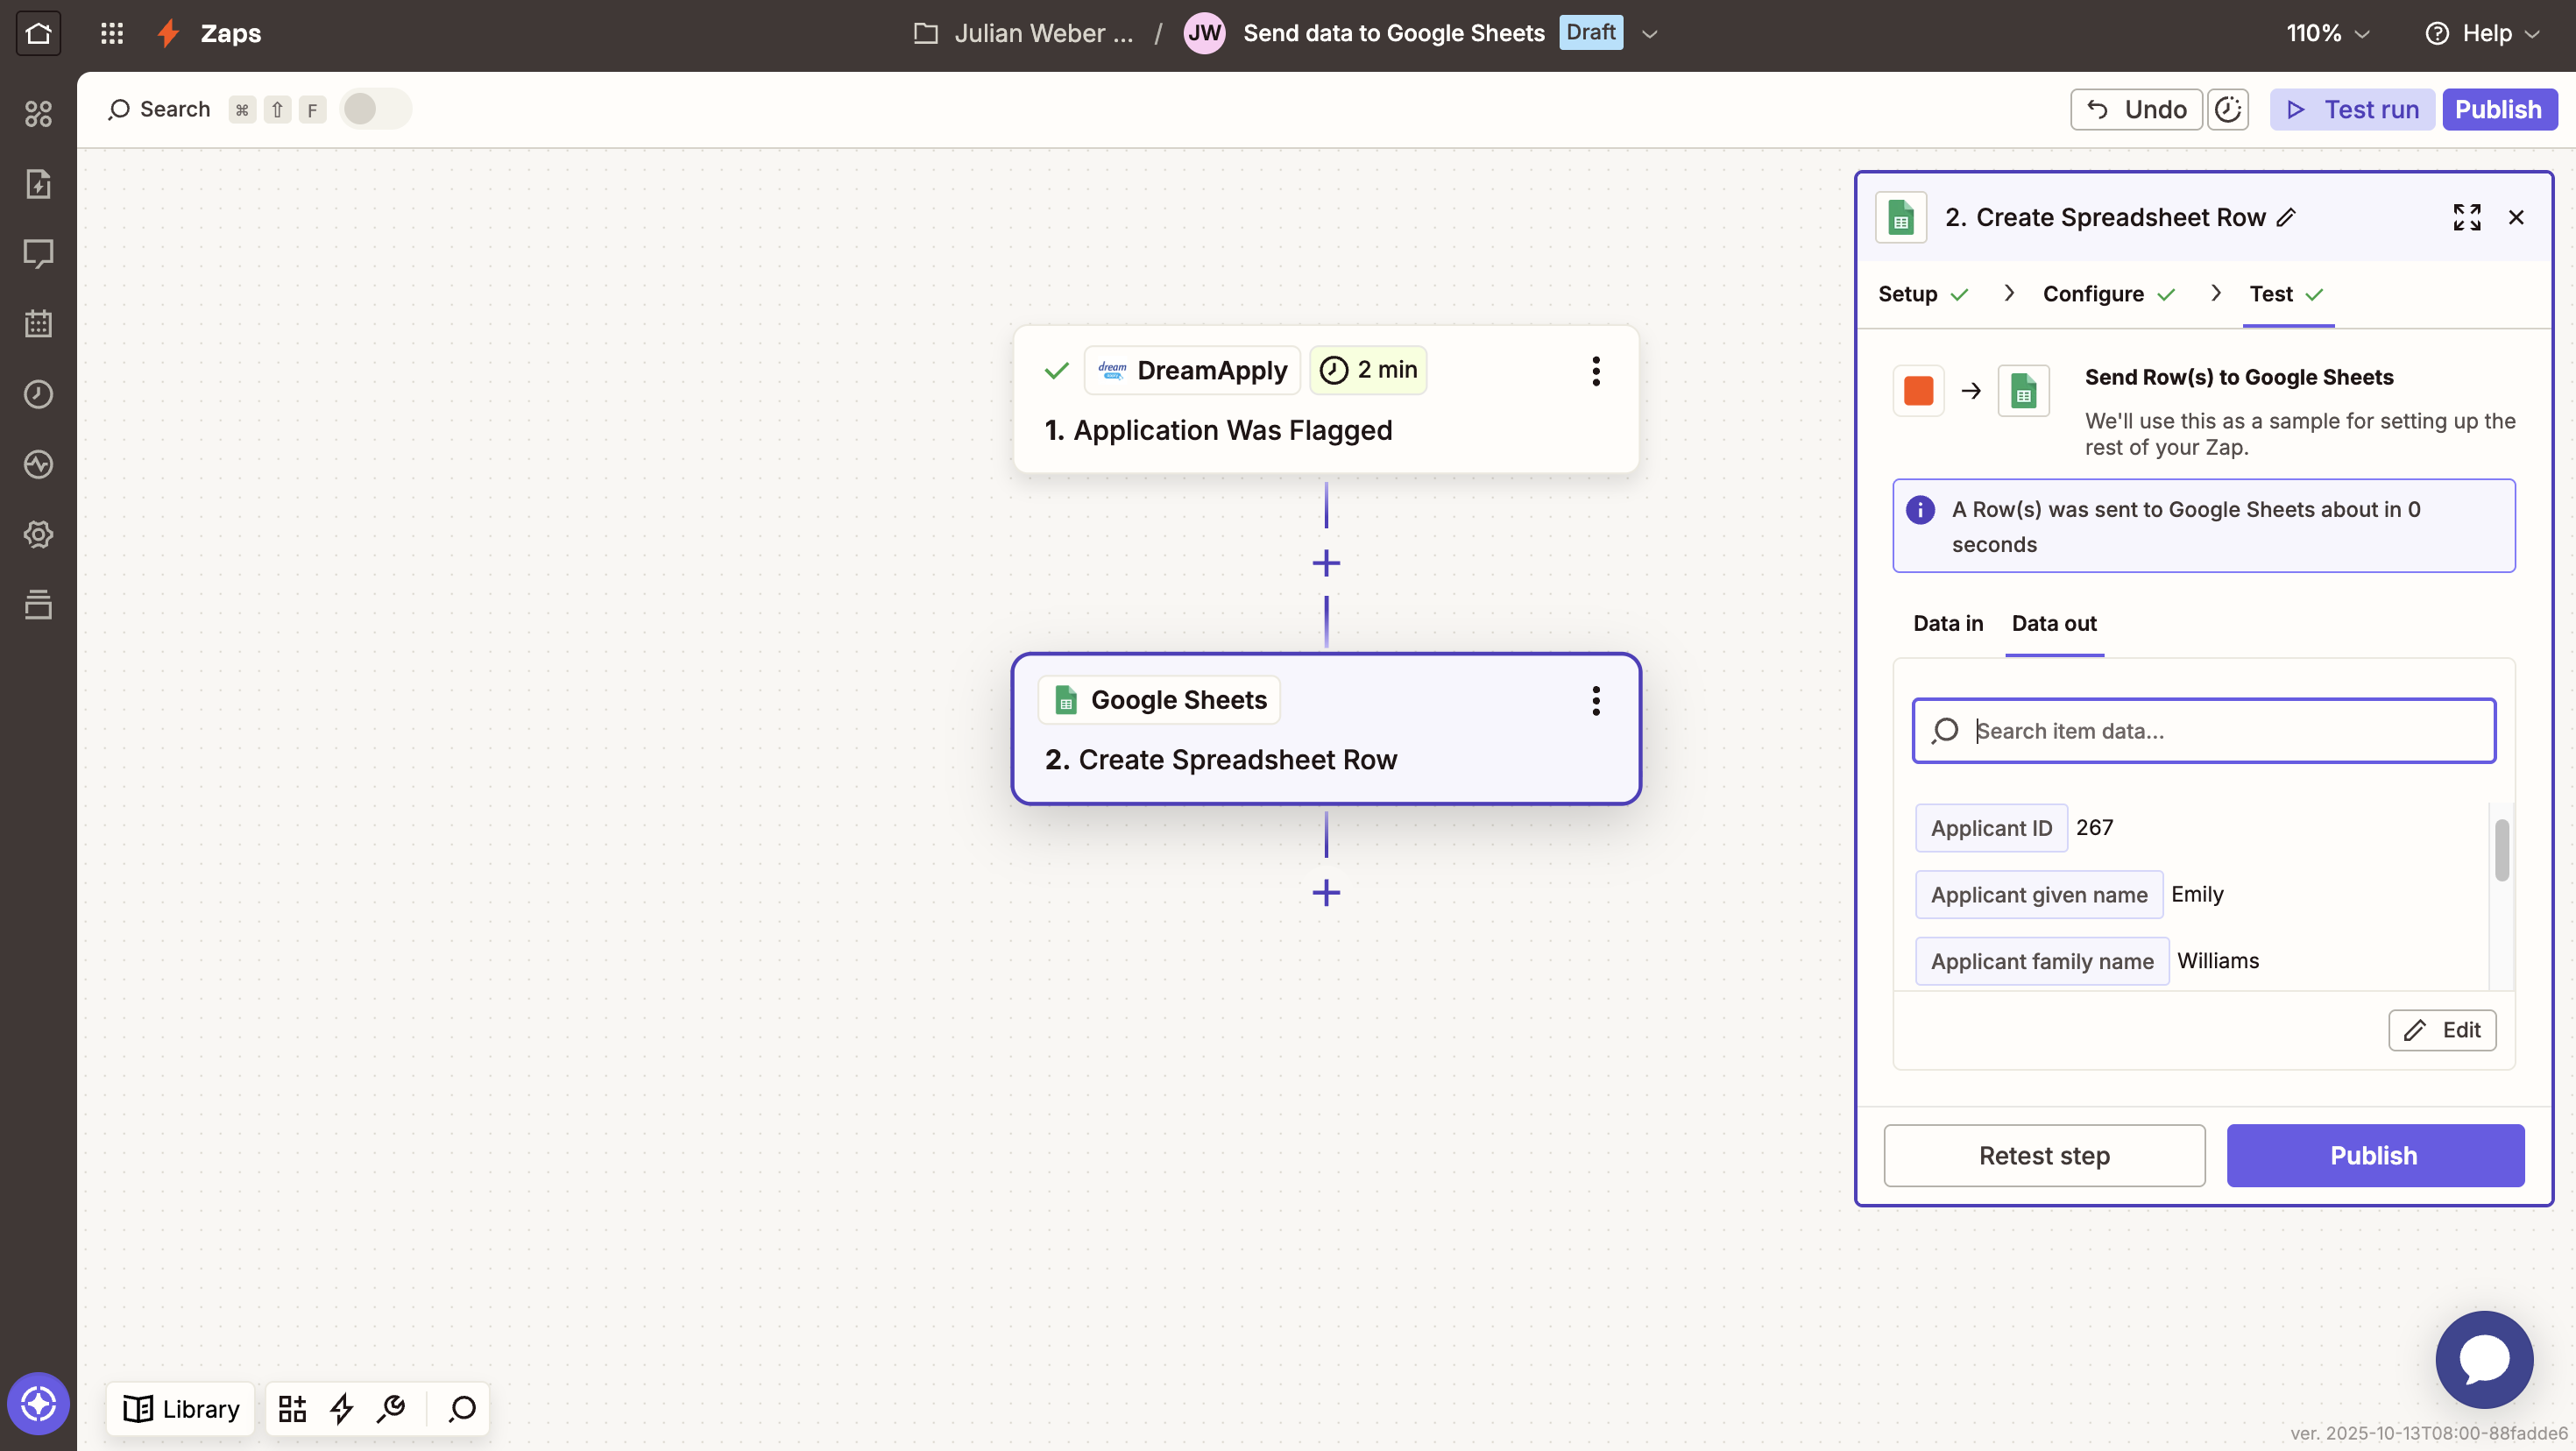Click the version history clock icon beside Undo
This screenshot has height=1451, width=2576.
pyautogui.click(x=2228, y=109)
